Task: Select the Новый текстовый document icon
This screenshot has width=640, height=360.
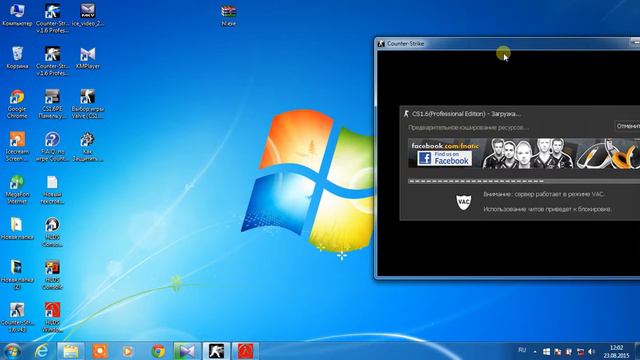Action: [52, 189]
